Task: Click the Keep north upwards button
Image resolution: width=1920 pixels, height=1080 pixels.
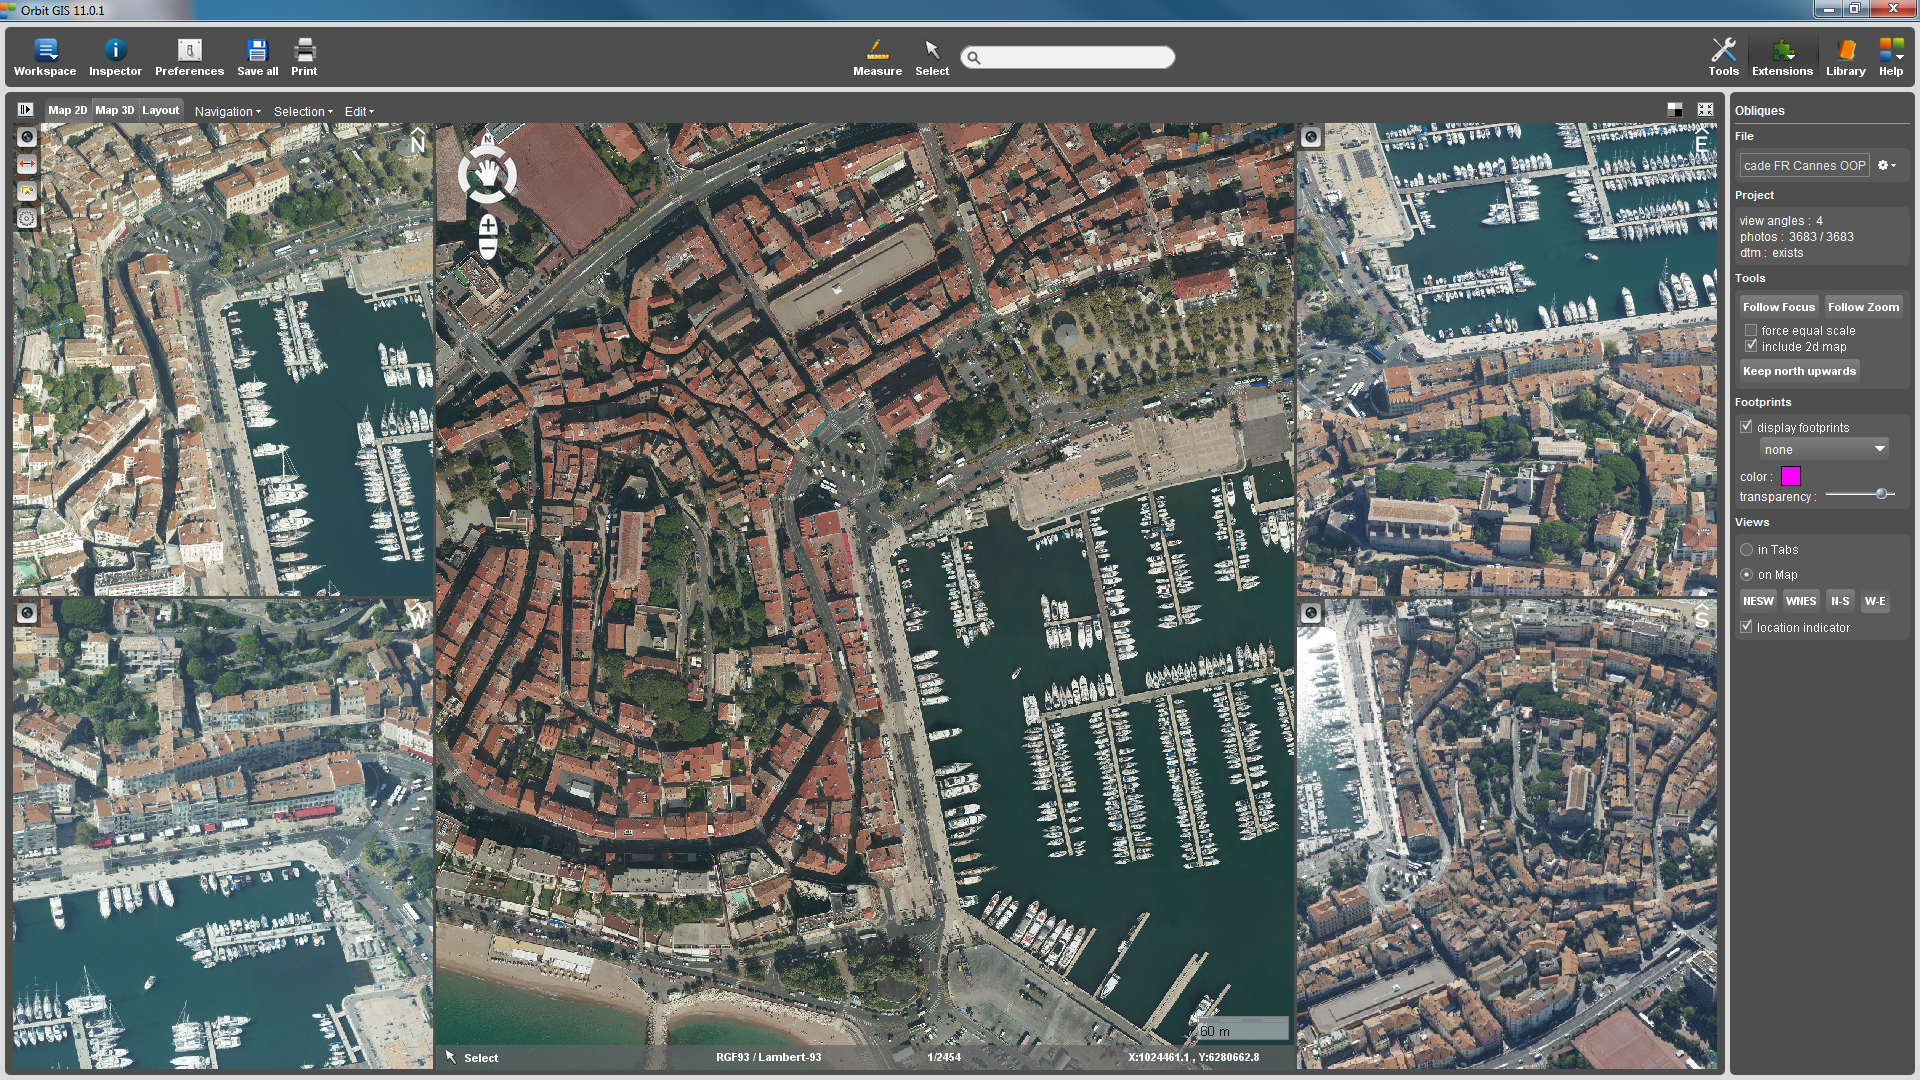Action: coord(1799,371)
